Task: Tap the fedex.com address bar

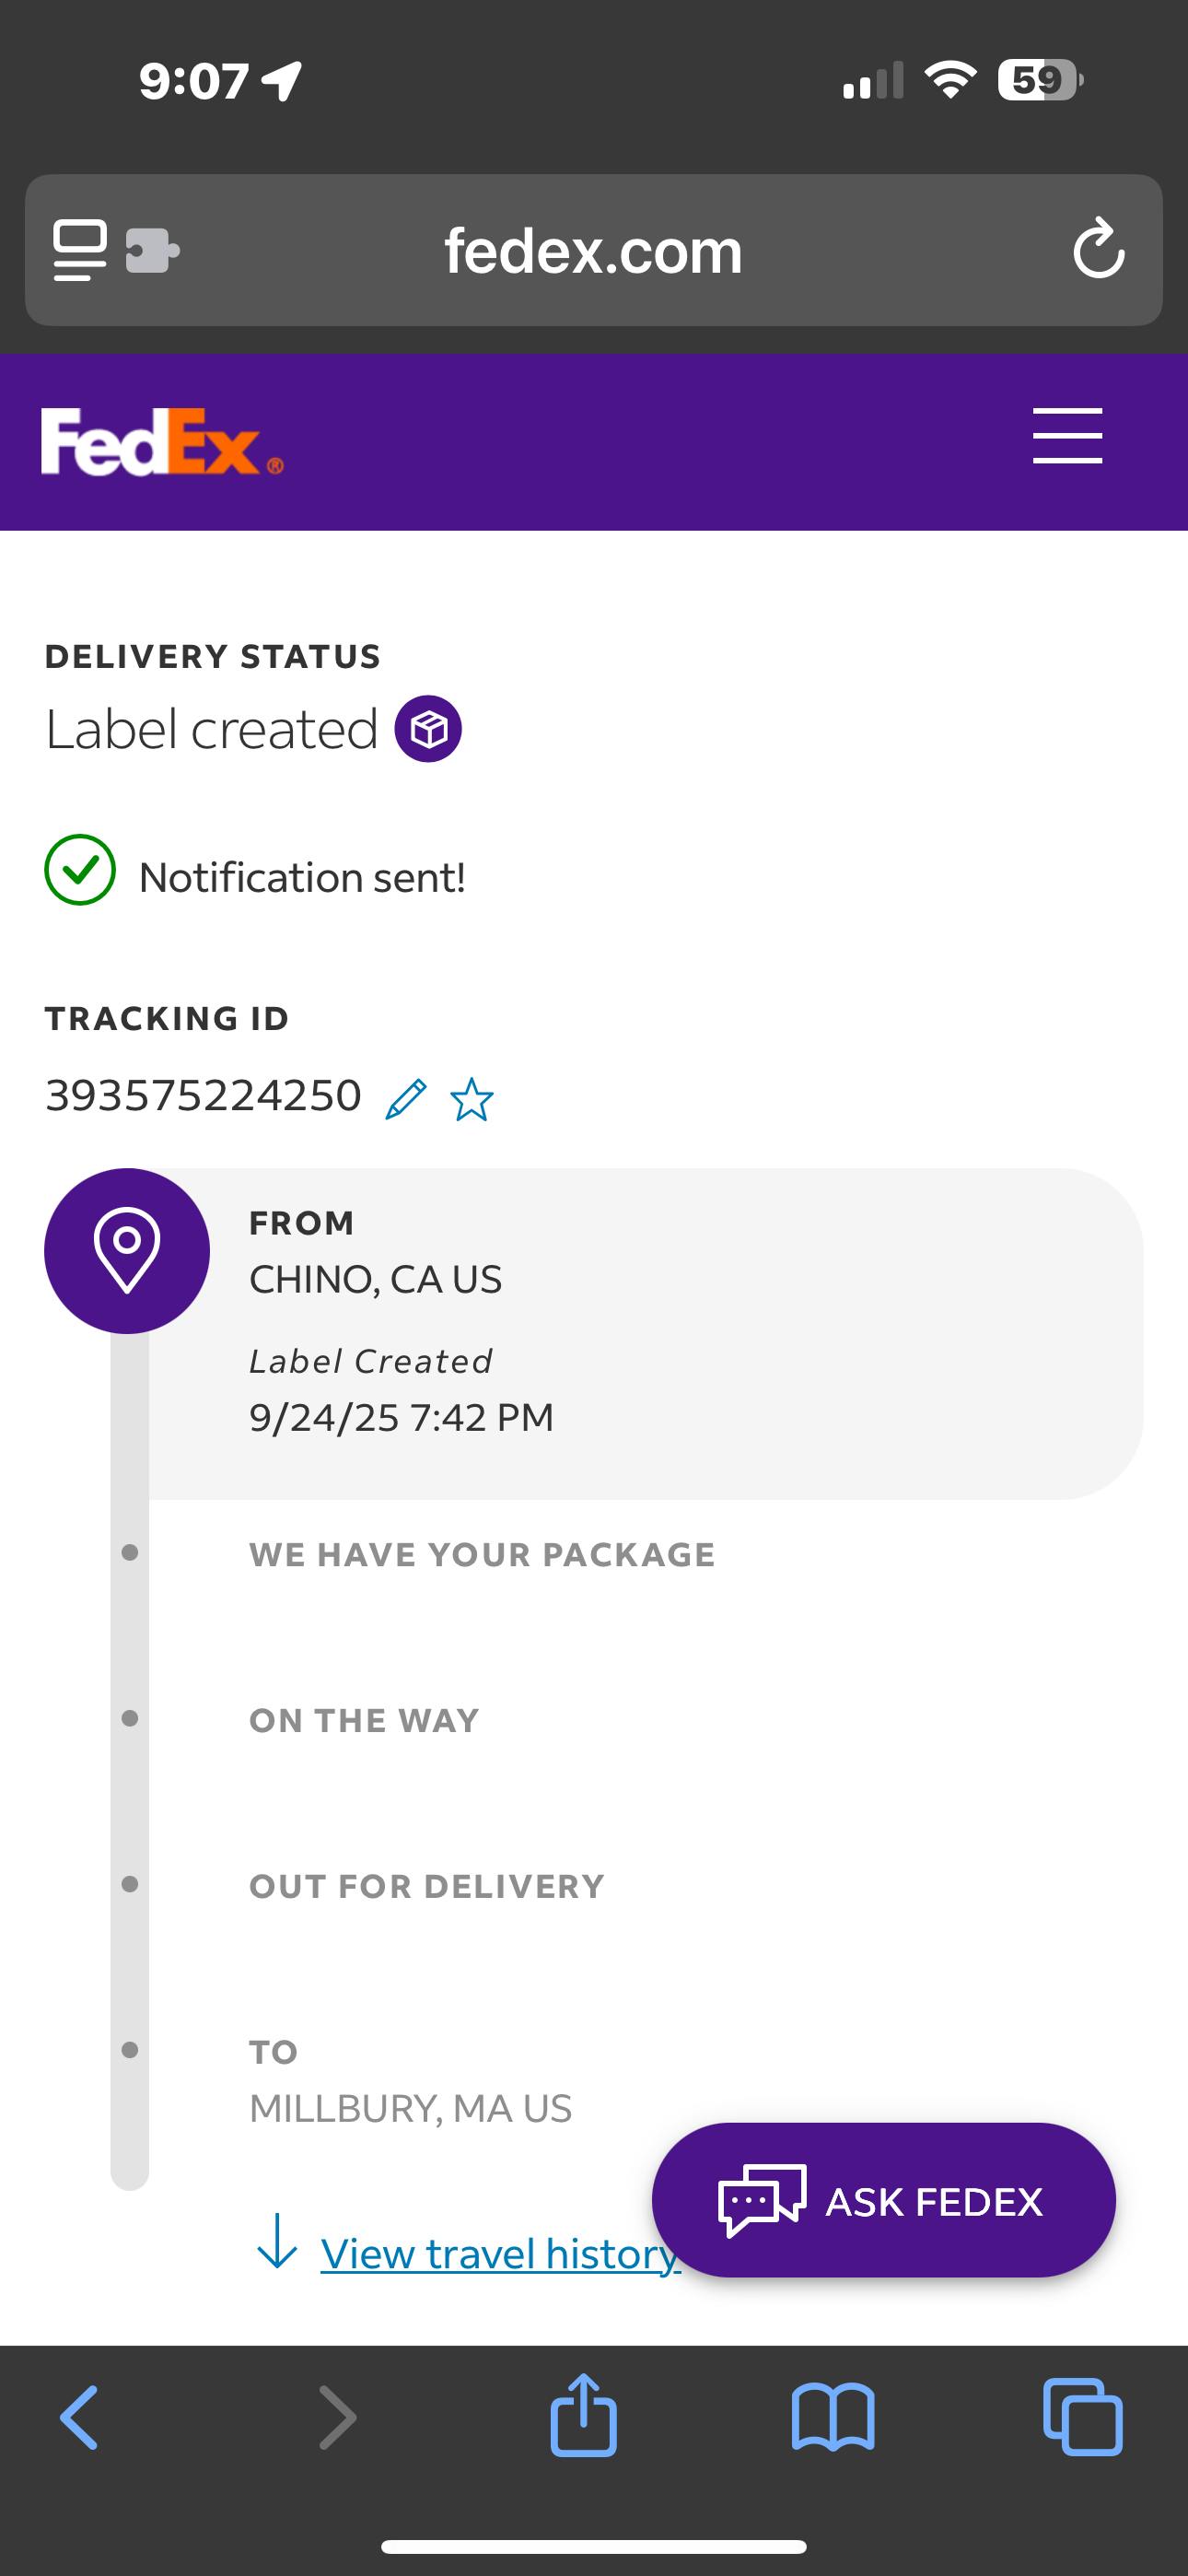Action: click(593, 250)
